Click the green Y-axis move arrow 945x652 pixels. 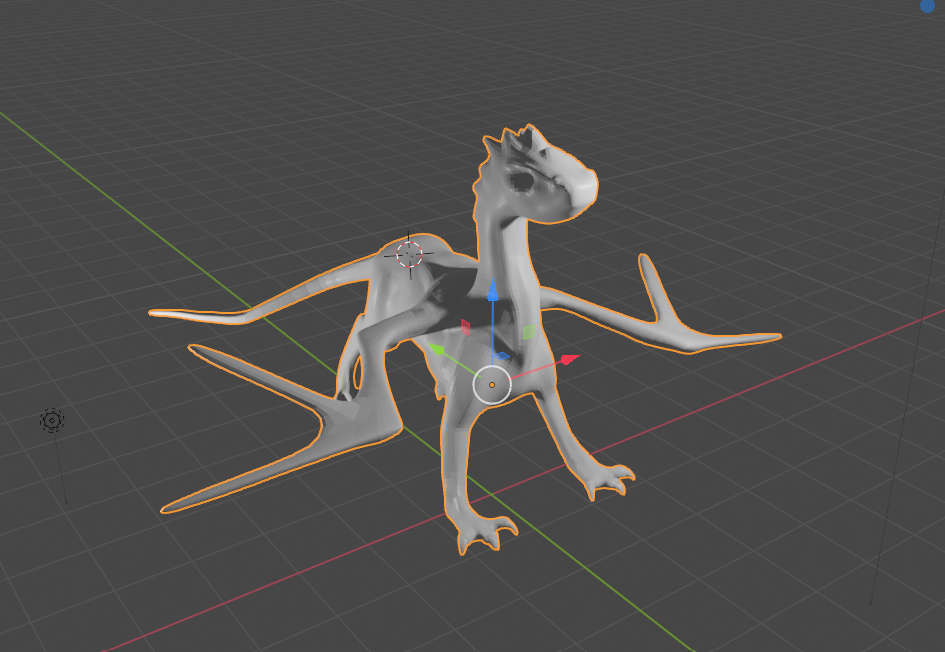click(x=437, y=350)
